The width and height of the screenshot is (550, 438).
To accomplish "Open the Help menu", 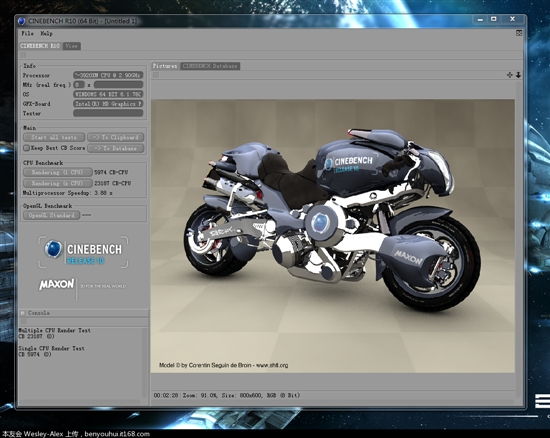I will pyautogui.click(x=46, y=33).
